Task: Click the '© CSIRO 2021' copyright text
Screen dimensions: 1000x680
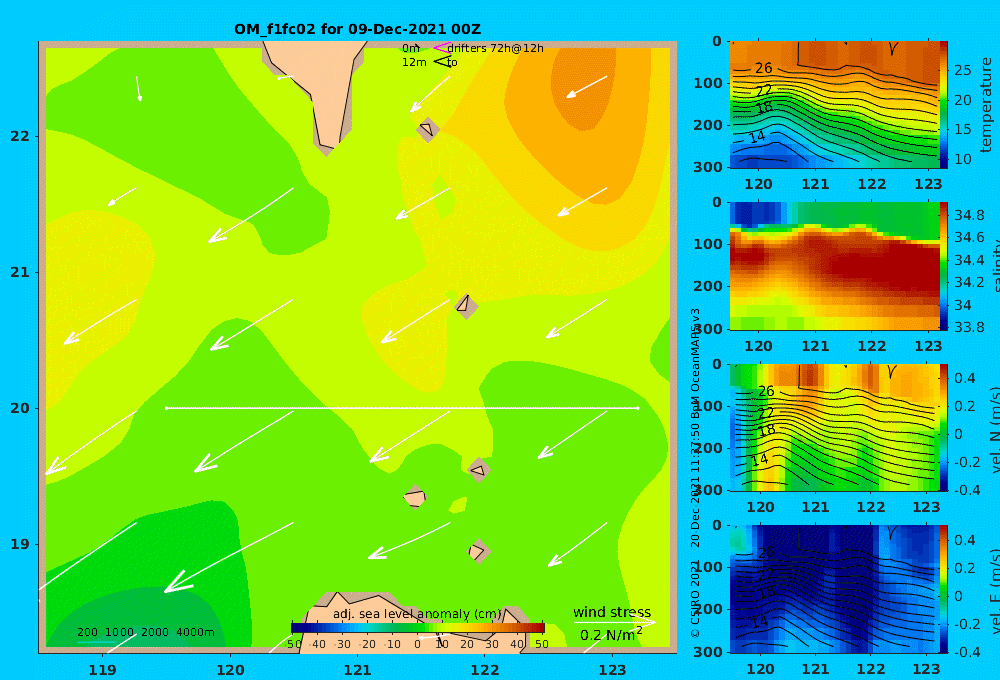Action: click(x=695, y=598)
